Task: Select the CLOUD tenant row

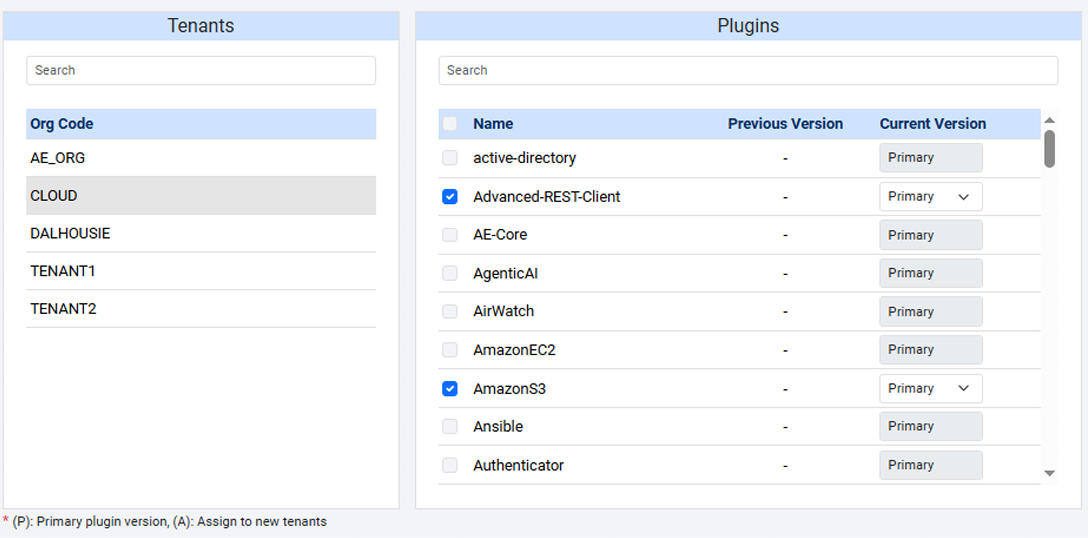Action: [201, 196]
